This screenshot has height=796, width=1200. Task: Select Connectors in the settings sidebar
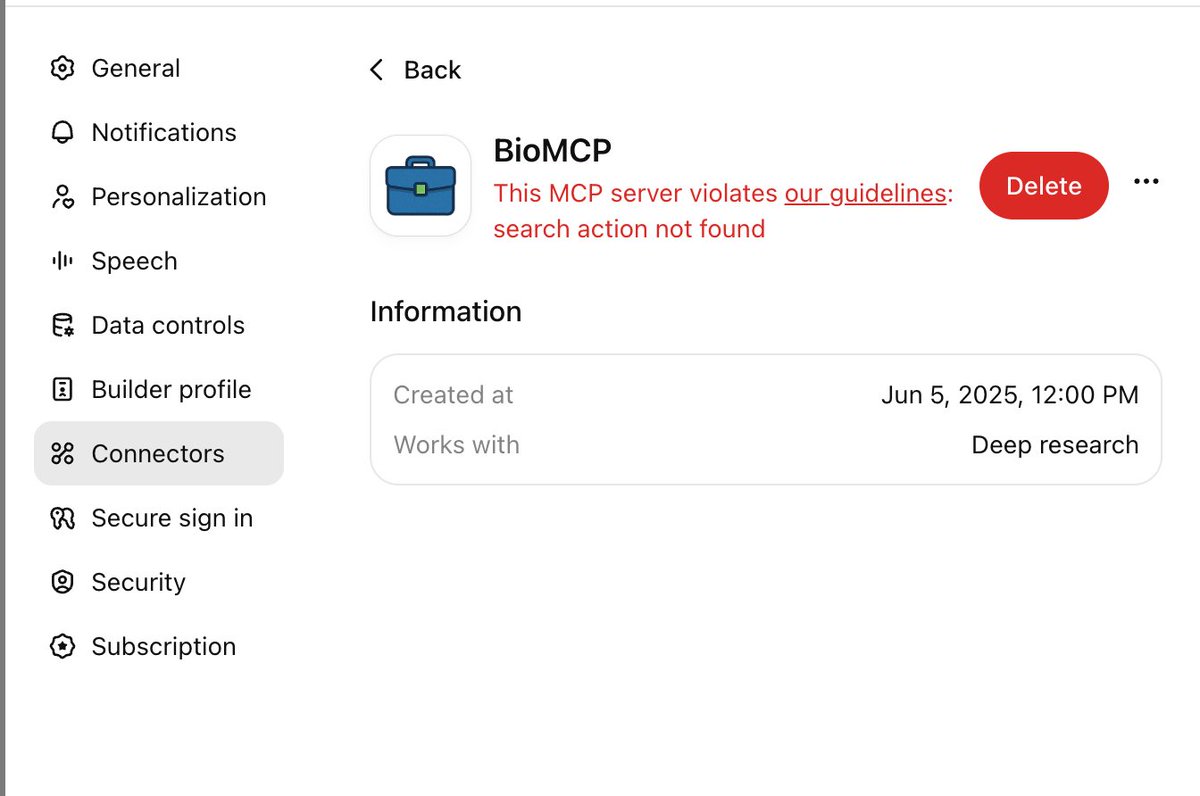coord(158,454)
